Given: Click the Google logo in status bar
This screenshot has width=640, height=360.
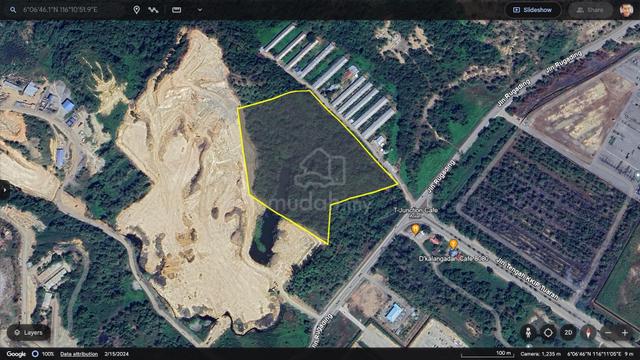Looking at the screenshot, I should point(16,354).
